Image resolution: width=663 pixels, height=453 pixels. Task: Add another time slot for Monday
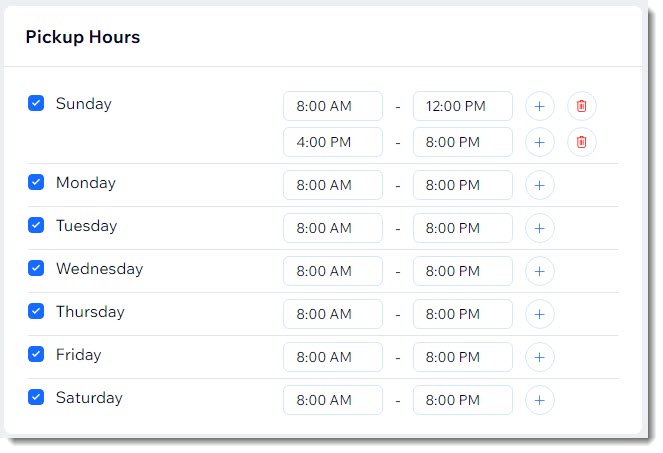pos(540,185)
